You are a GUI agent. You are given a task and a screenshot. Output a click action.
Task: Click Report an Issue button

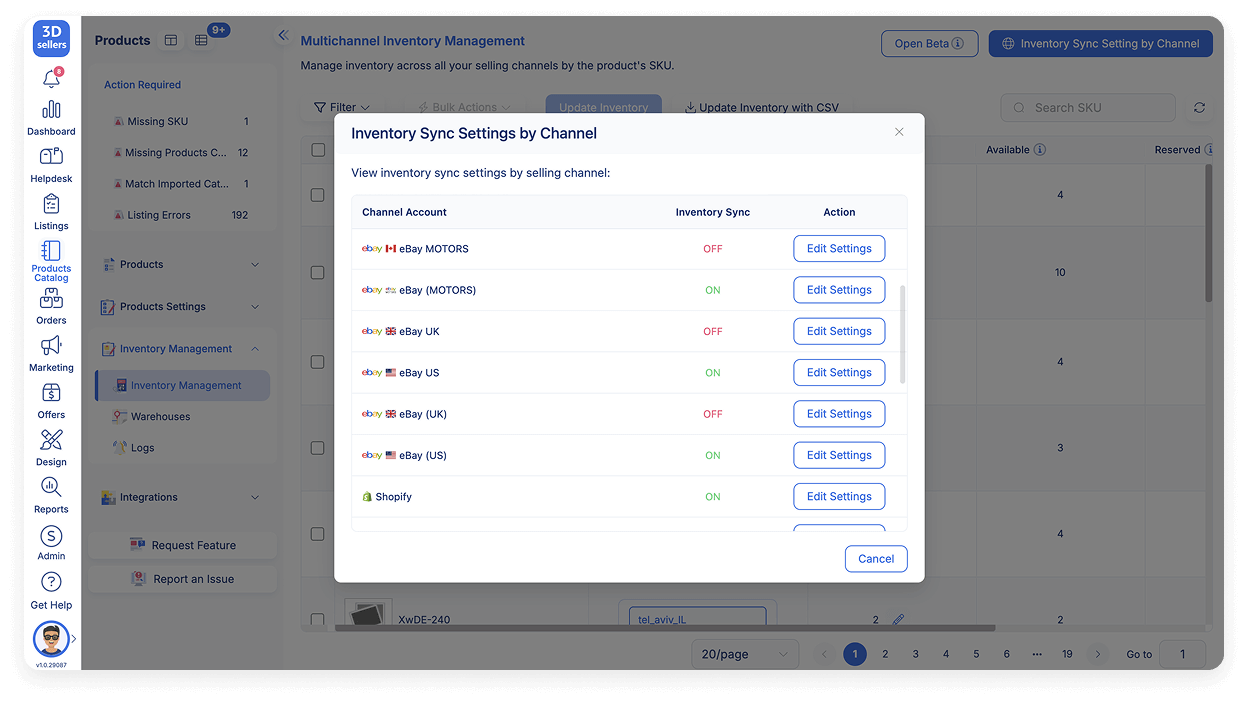point(183,579)
